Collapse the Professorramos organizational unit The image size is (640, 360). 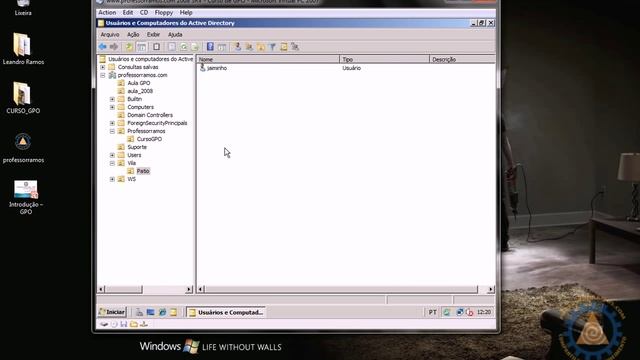coord(112,131)
